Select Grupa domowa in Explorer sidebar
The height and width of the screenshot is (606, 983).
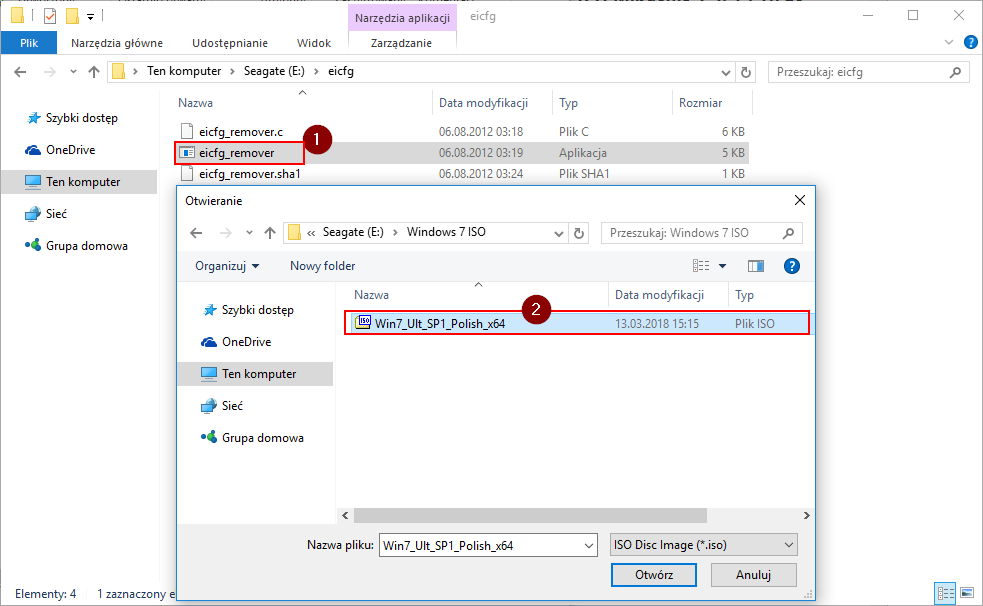(x=76, y=246)
